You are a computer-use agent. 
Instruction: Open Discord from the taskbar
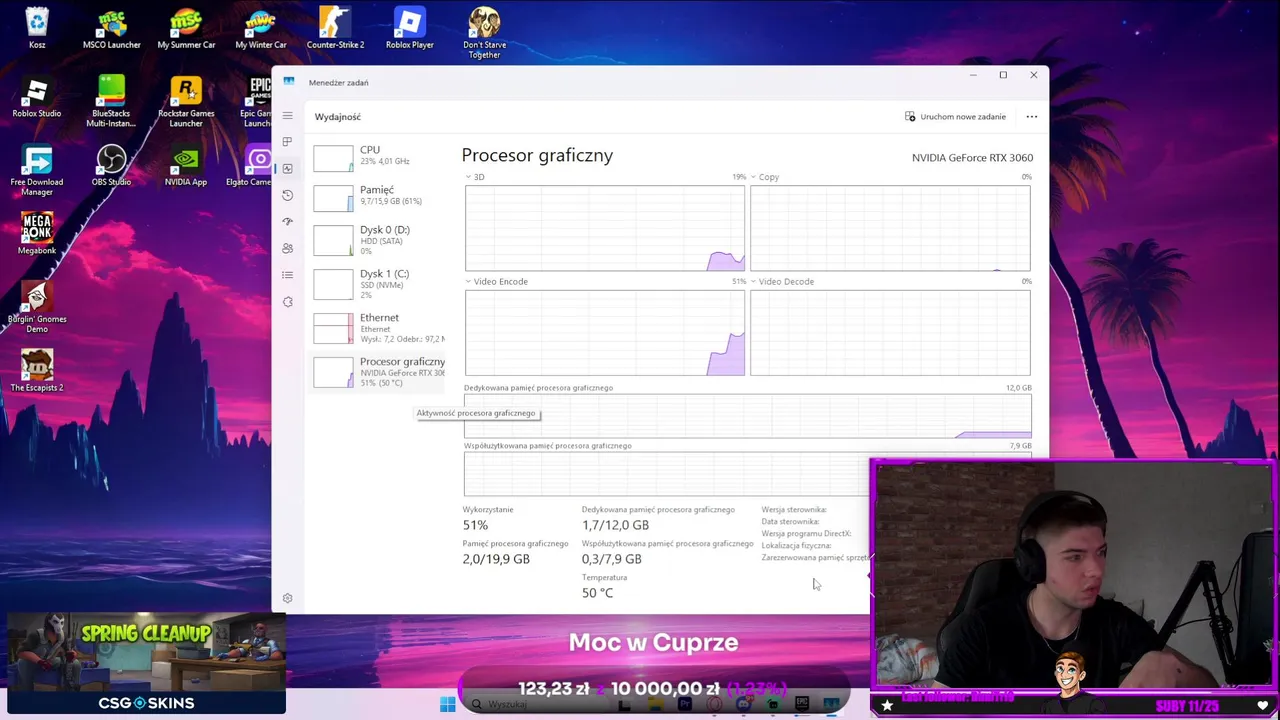tap(744, 704)
